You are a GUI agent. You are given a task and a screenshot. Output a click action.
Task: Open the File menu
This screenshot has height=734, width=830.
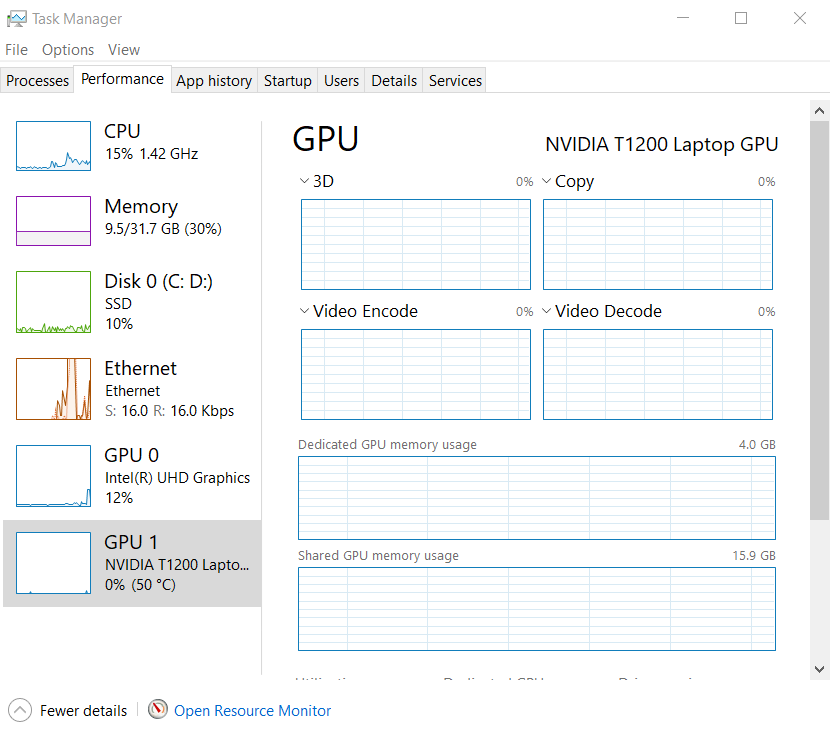(x=16, y=50)
